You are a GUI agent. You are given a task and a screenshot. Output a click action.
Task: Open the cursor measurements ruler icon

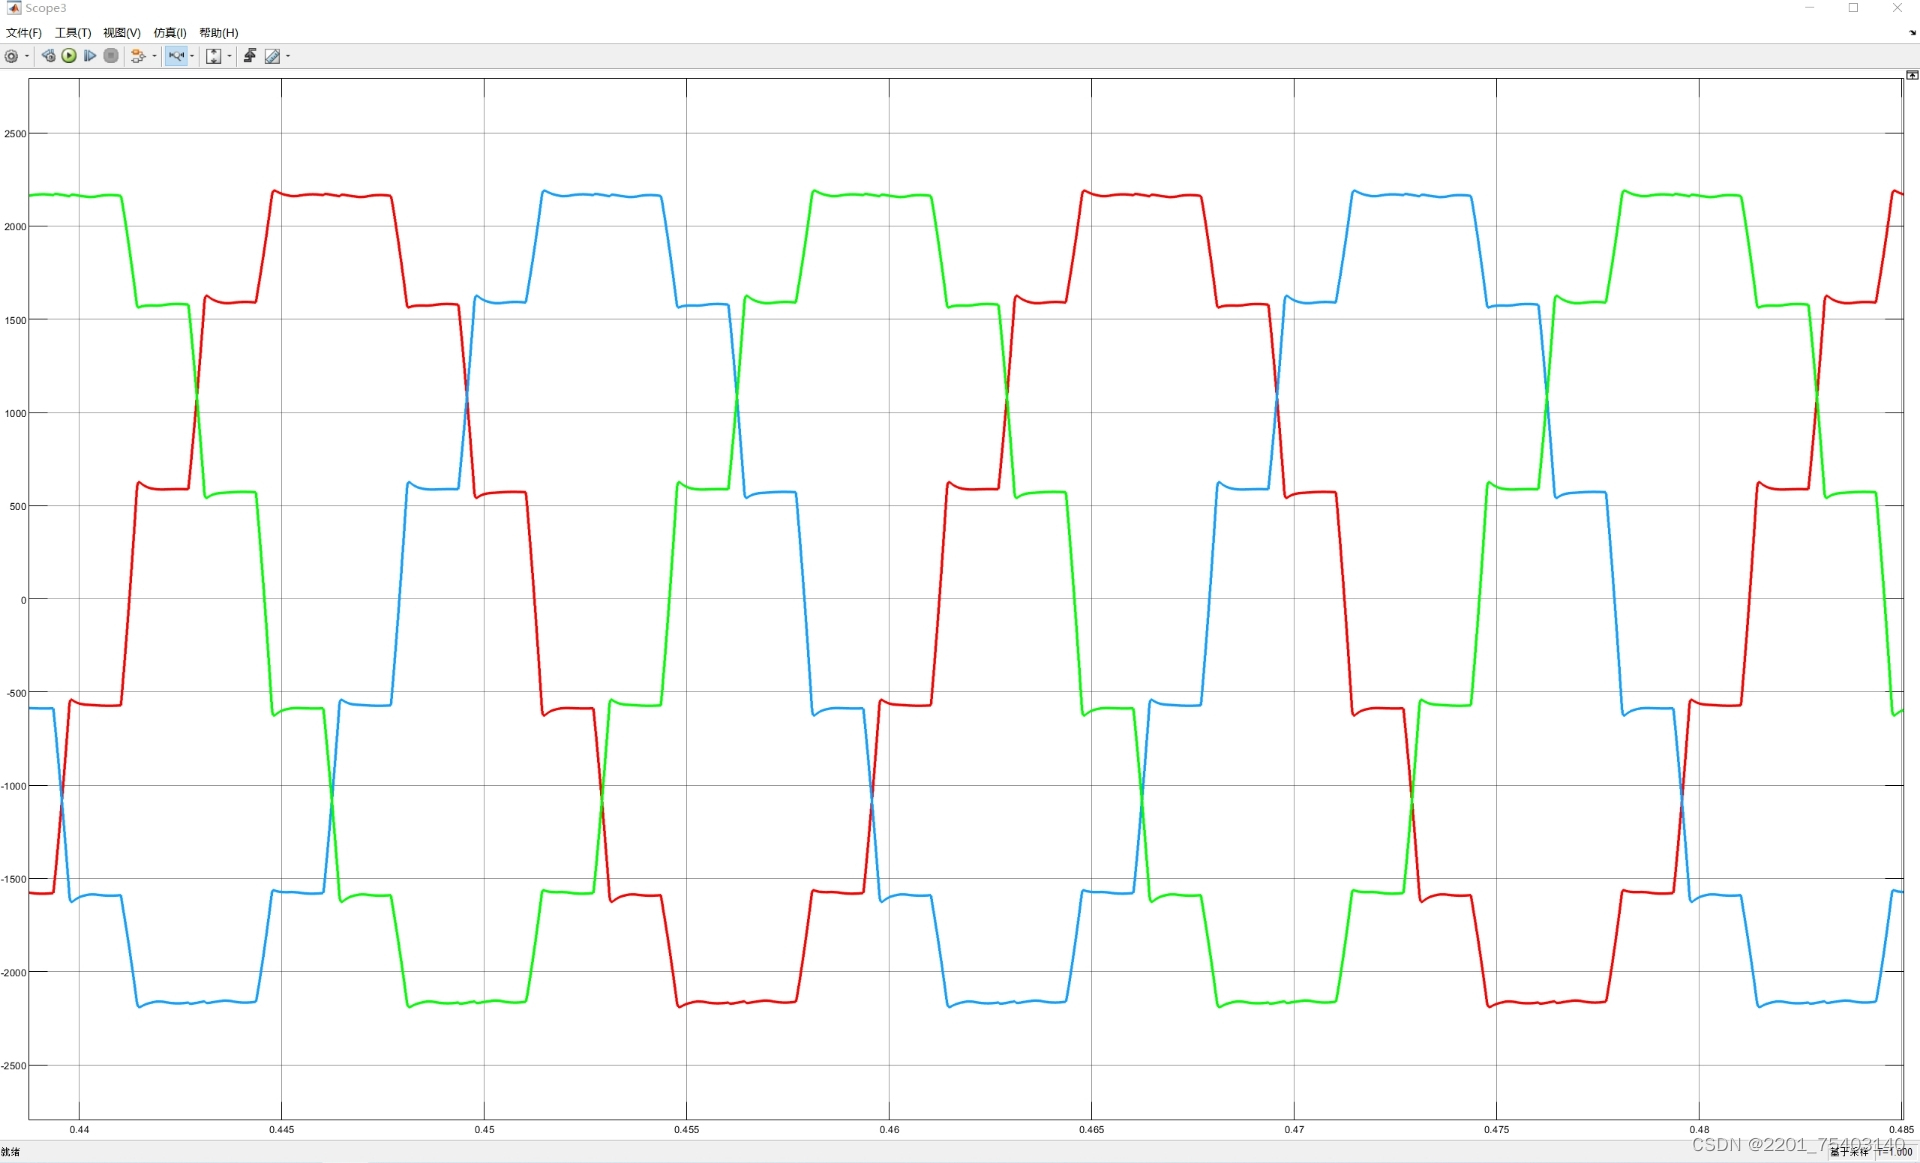272,56
